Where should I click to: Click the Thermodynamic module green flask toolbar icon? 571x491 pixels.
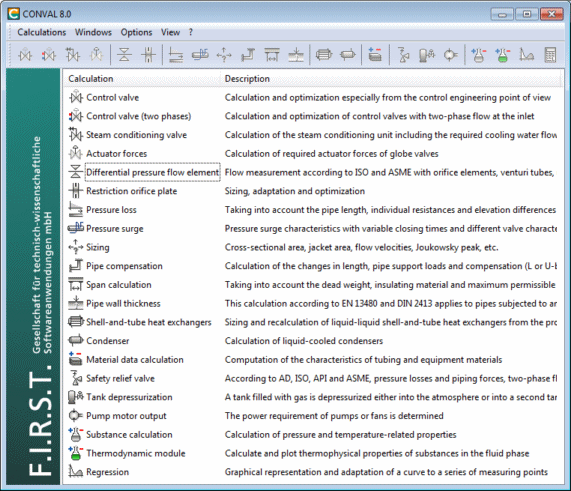(x=503, y=55)
